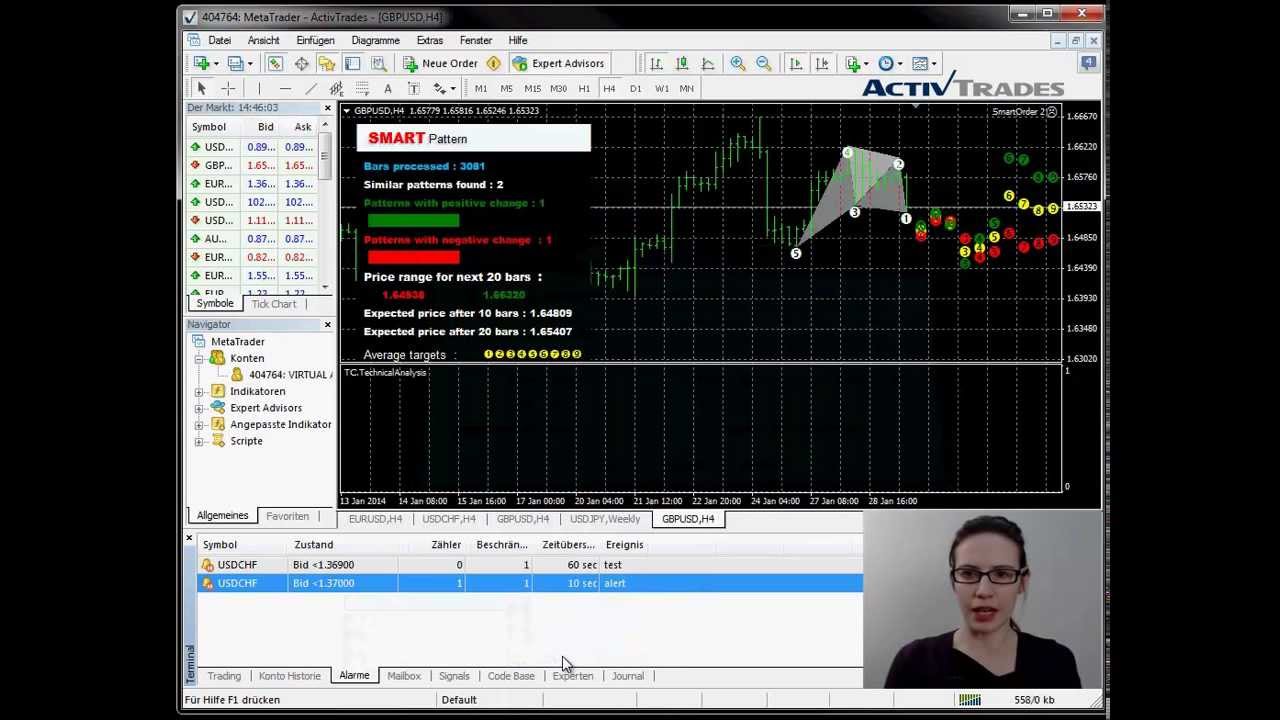Select the text tool (A)
Screen dimensions: 1280x720
pos(388,88)
